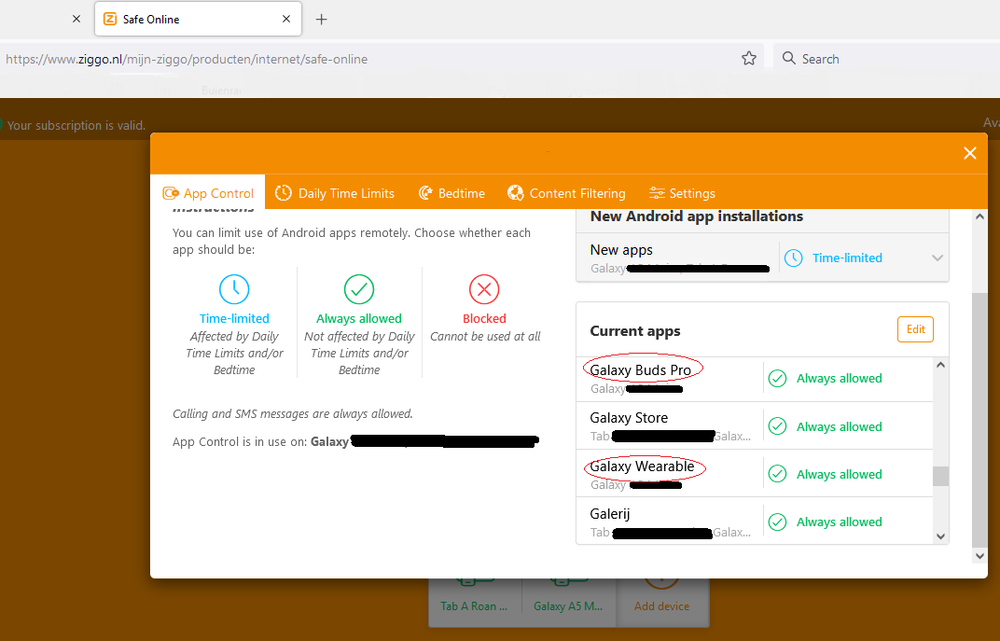
Task: Click the browser address bar URL
Action: [x=186, y=59]
